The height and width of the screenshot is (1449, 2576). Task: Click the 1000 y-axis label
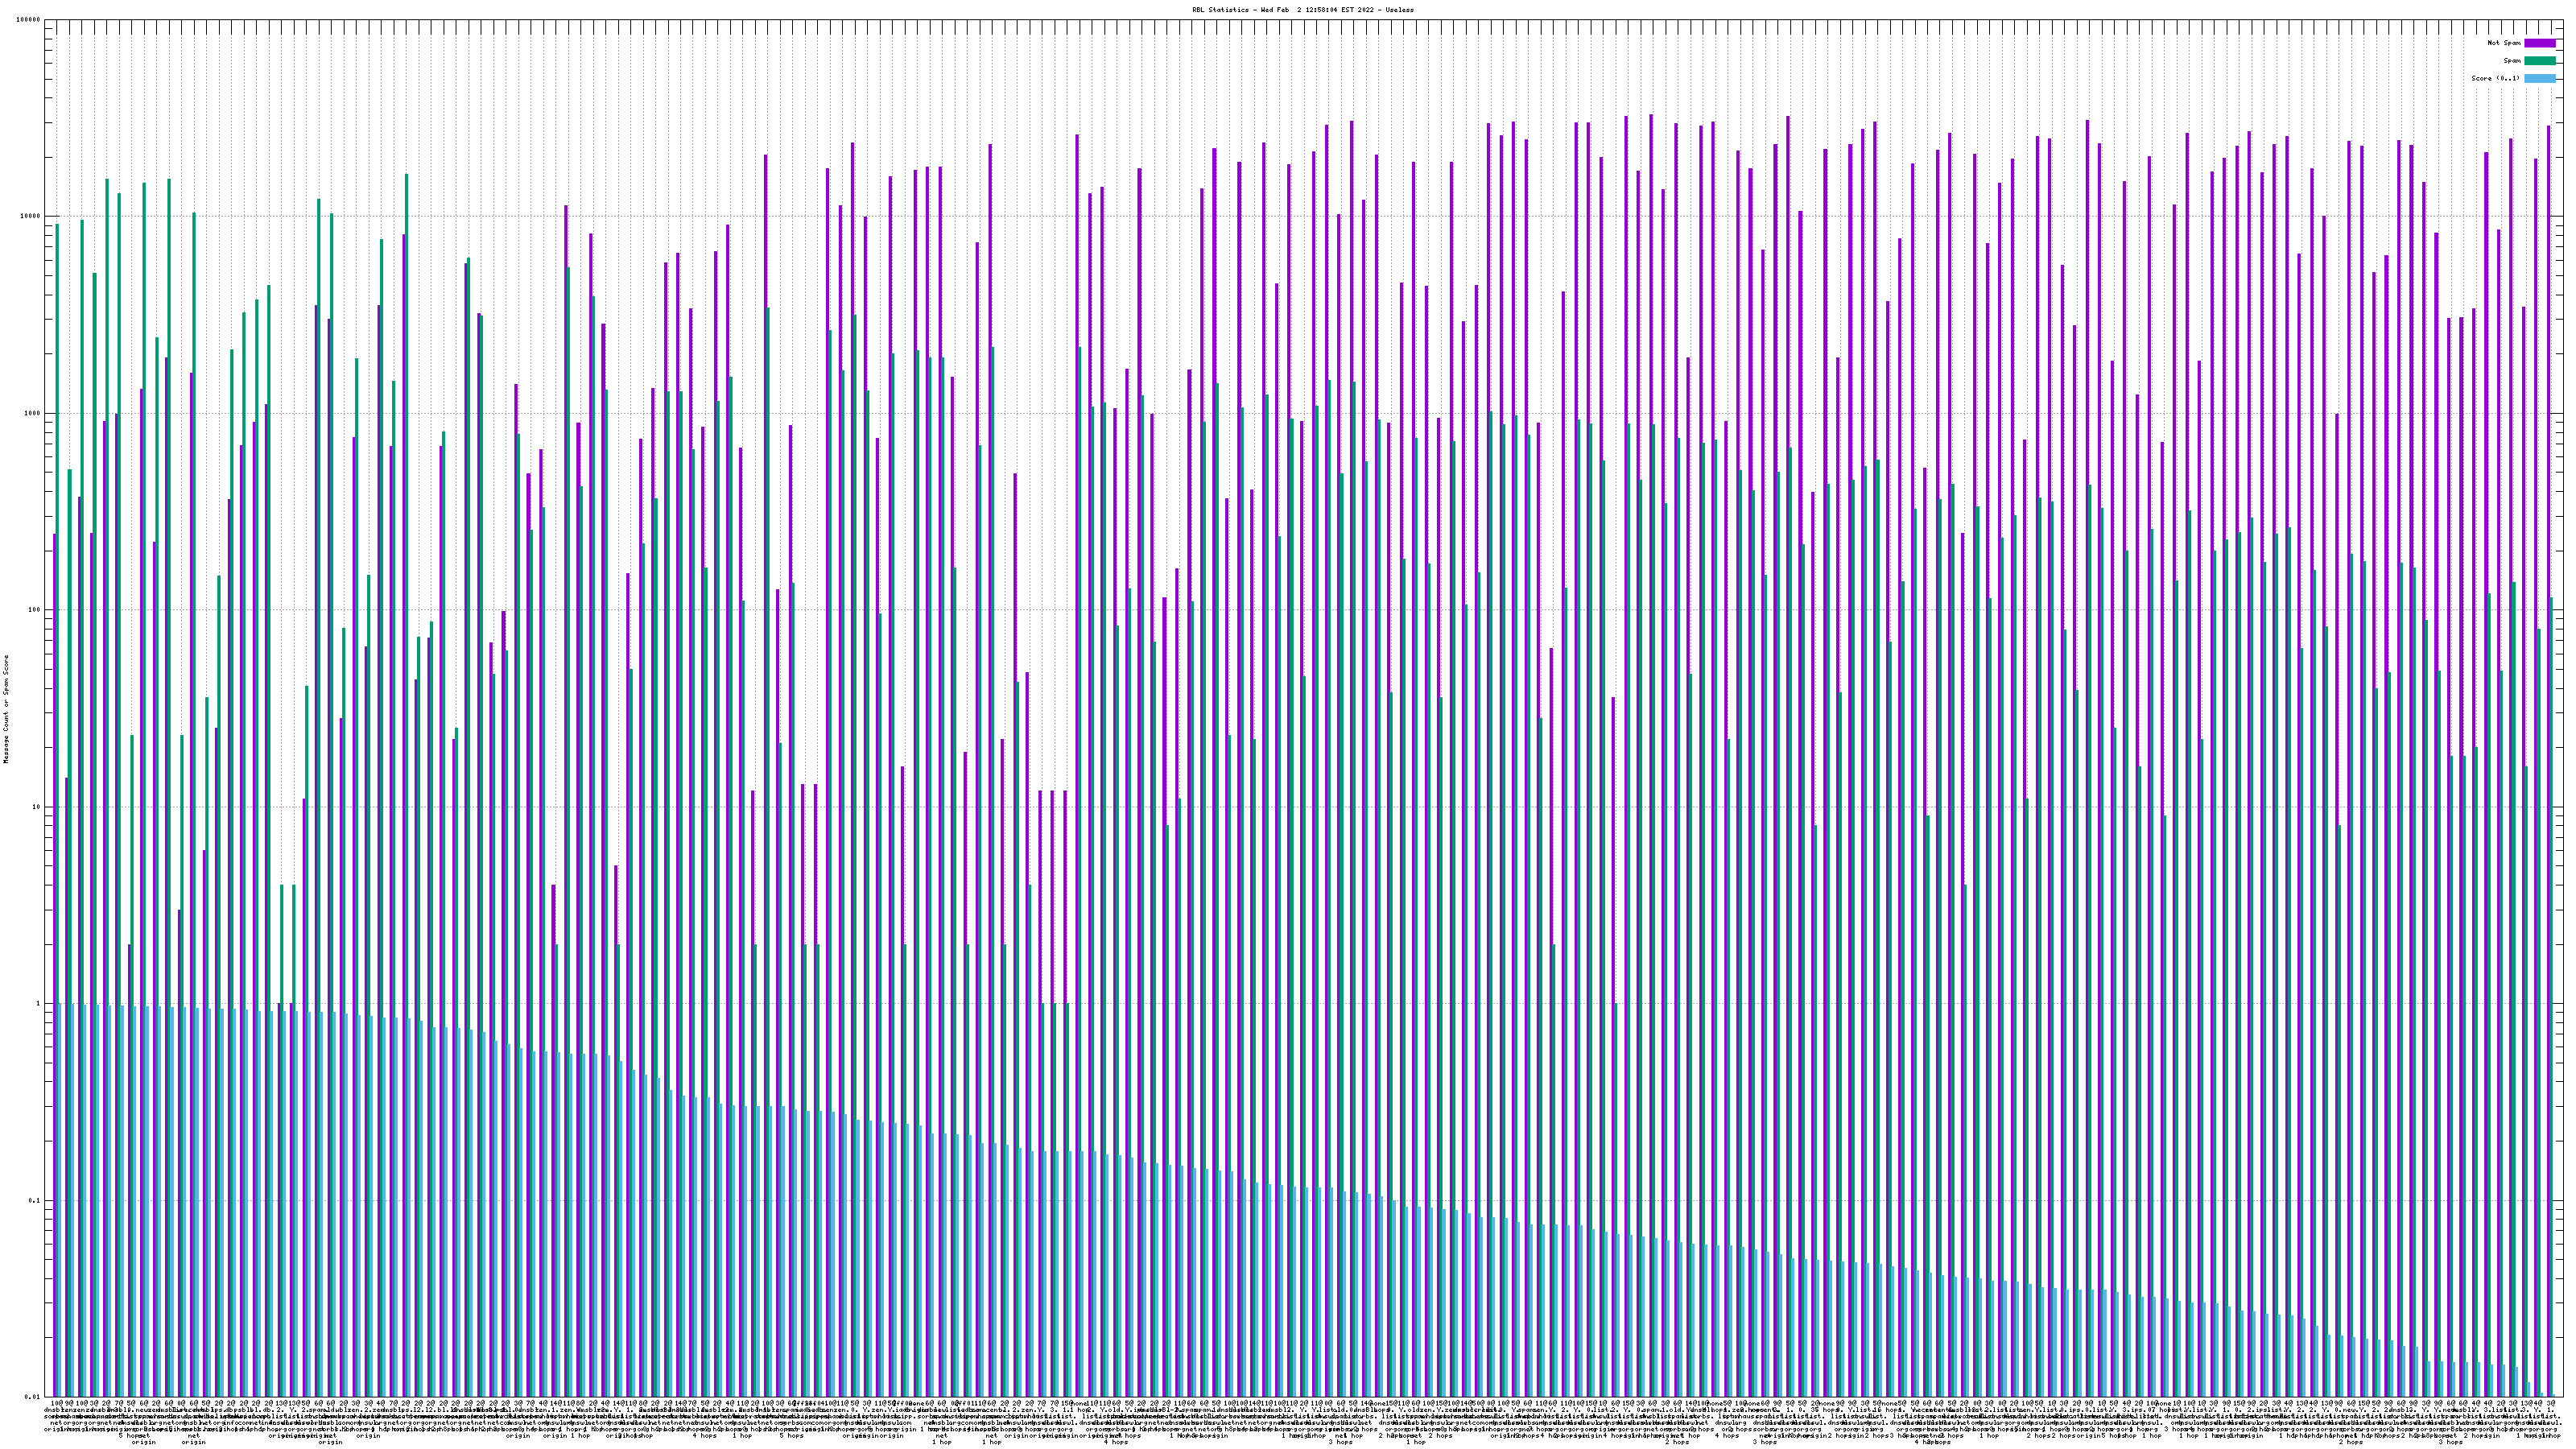(33, 413)
